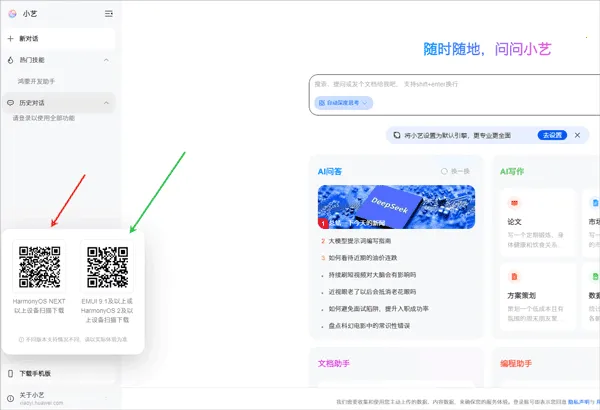Collapse the sidebar with the menu icon
Image resolution: width=600 pixels, height=410 pixels.
point(108,14)
